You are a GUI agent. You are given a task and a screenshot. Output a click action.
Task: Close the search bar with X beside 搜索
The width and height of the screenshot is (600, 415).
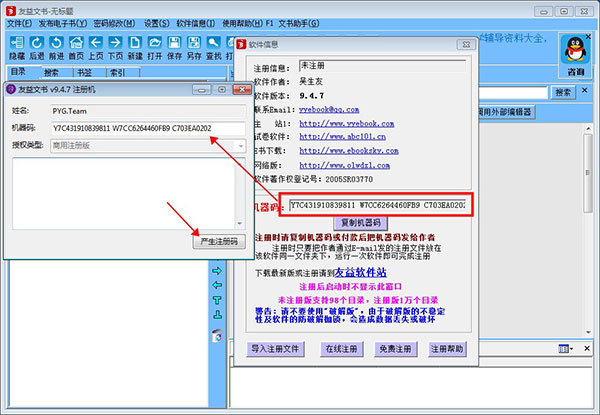[584, 90]
